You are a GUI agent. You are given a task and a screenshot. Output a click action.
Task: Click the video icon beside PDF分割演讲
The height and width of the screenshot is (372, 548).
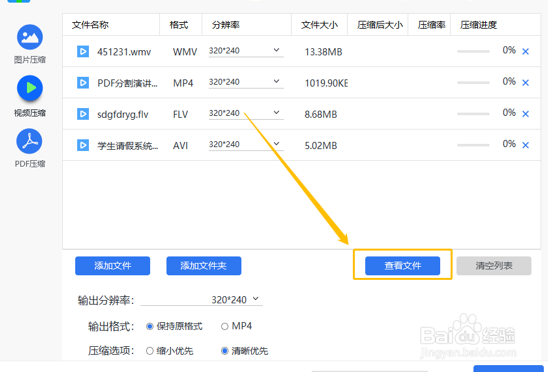83,83
